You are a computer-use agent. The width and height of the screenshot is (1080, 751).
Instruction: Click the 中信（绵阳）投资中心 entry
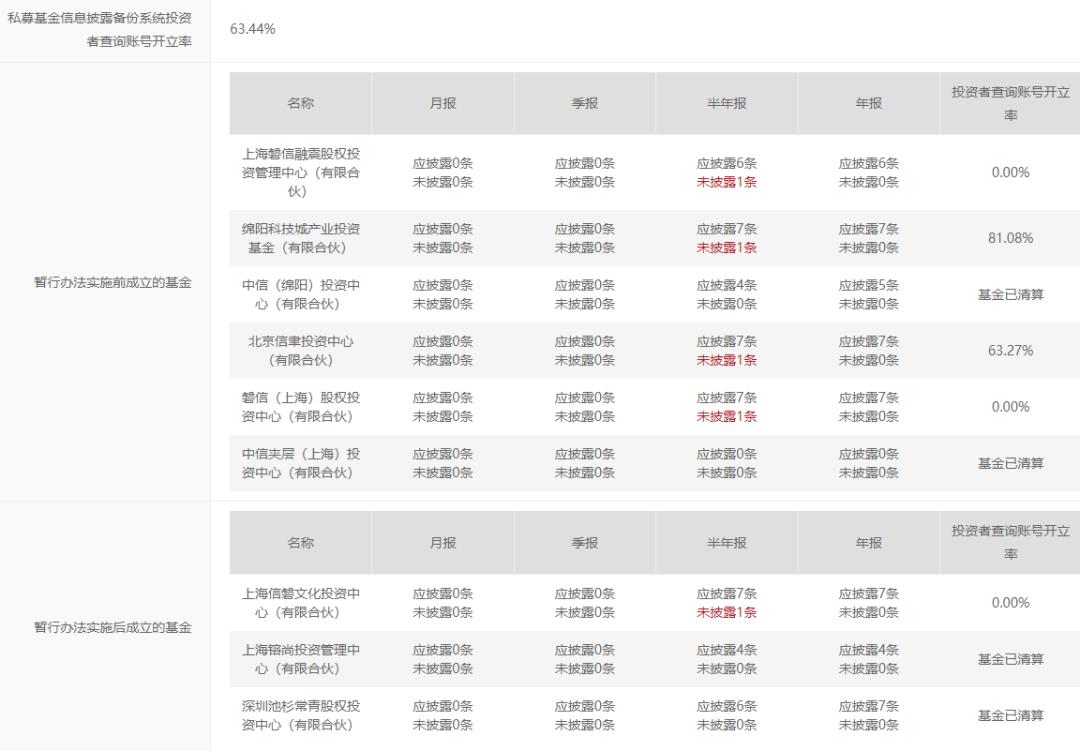pos(302,294)
